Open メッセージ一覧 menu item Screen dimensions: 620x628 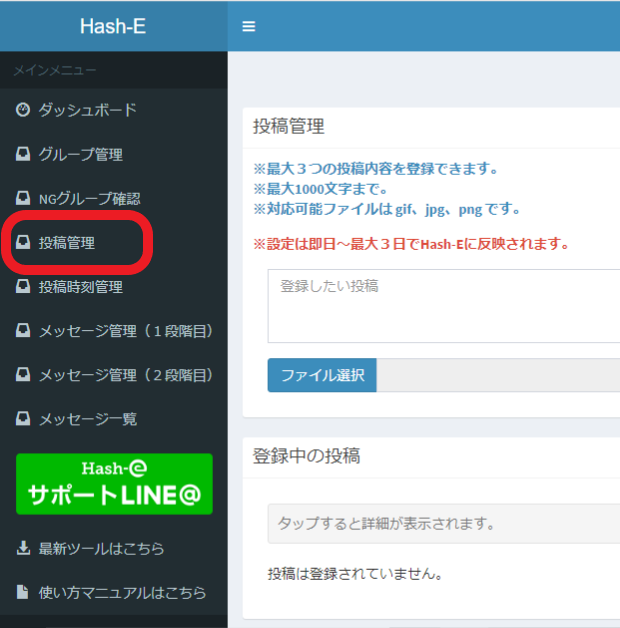(88, 419)
